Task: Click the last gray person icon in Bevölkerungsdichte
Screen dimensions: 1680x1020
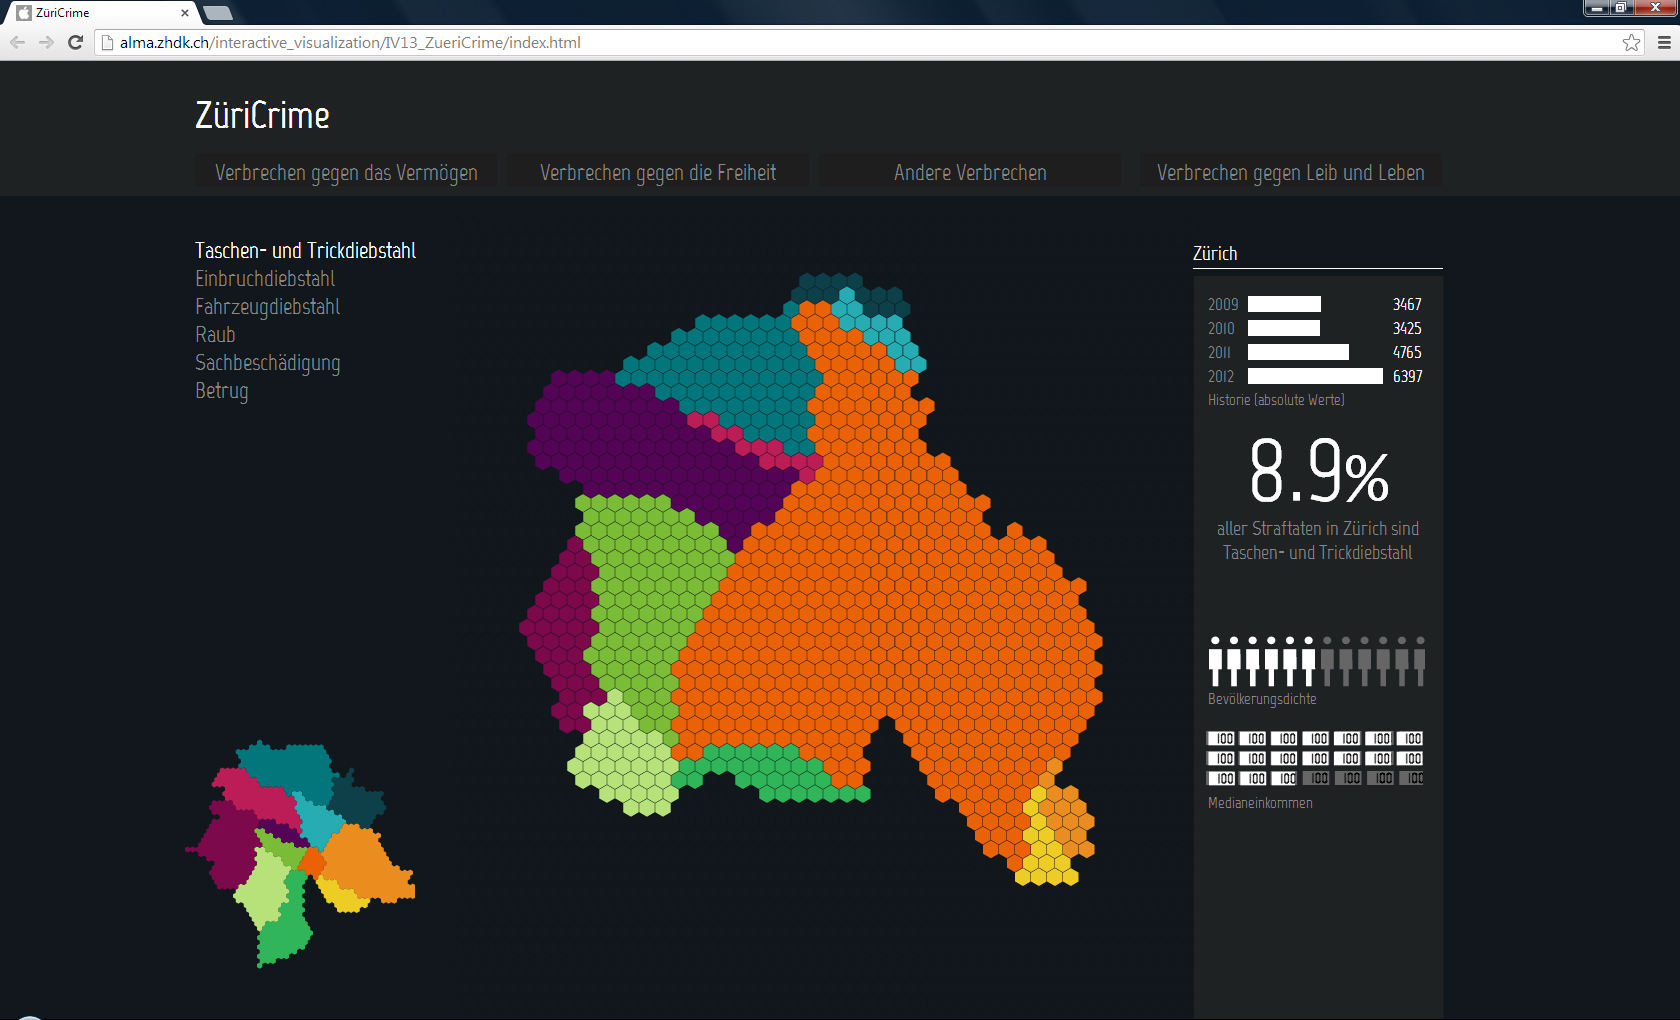Action: pos(1420,661)
